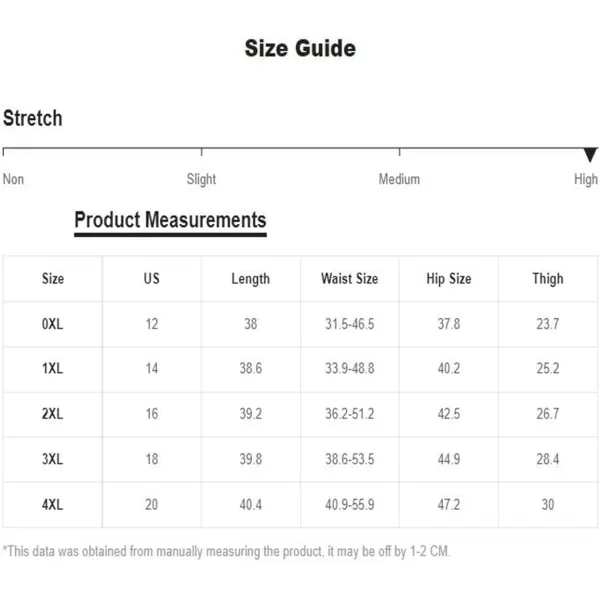Click the Hip Size column header

pos(449,279)
